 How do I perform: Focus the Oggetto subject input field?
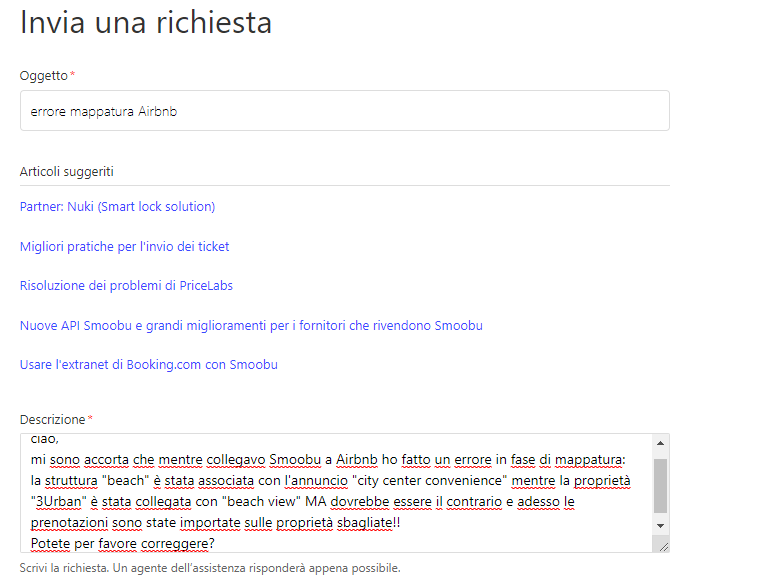click(x=345, y=111)
